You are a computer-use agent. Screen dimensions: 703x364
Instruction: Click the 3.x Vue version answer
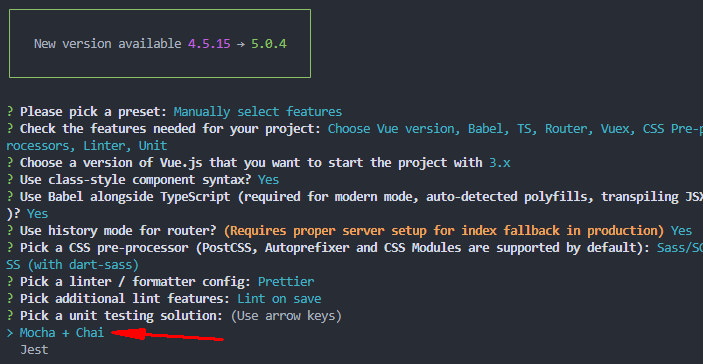pyautogui.click(x=500, y=163)
